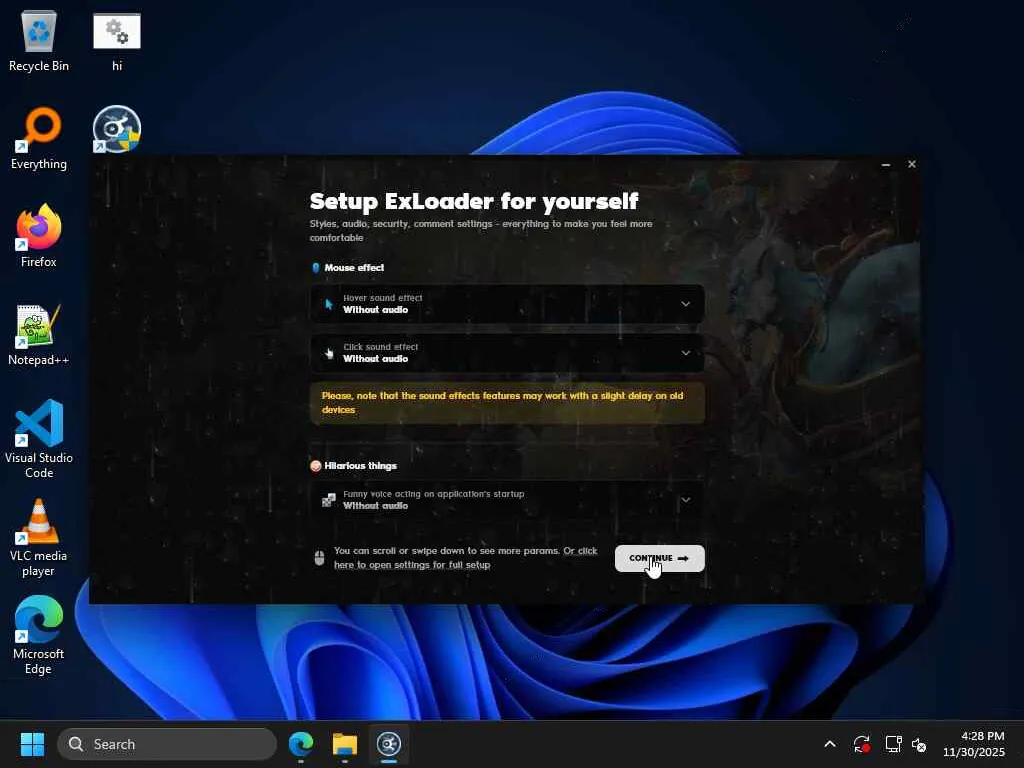Screen dimensions: 1024x768
Task: Click the click sound hand icon
Action: tap(328, 353)
